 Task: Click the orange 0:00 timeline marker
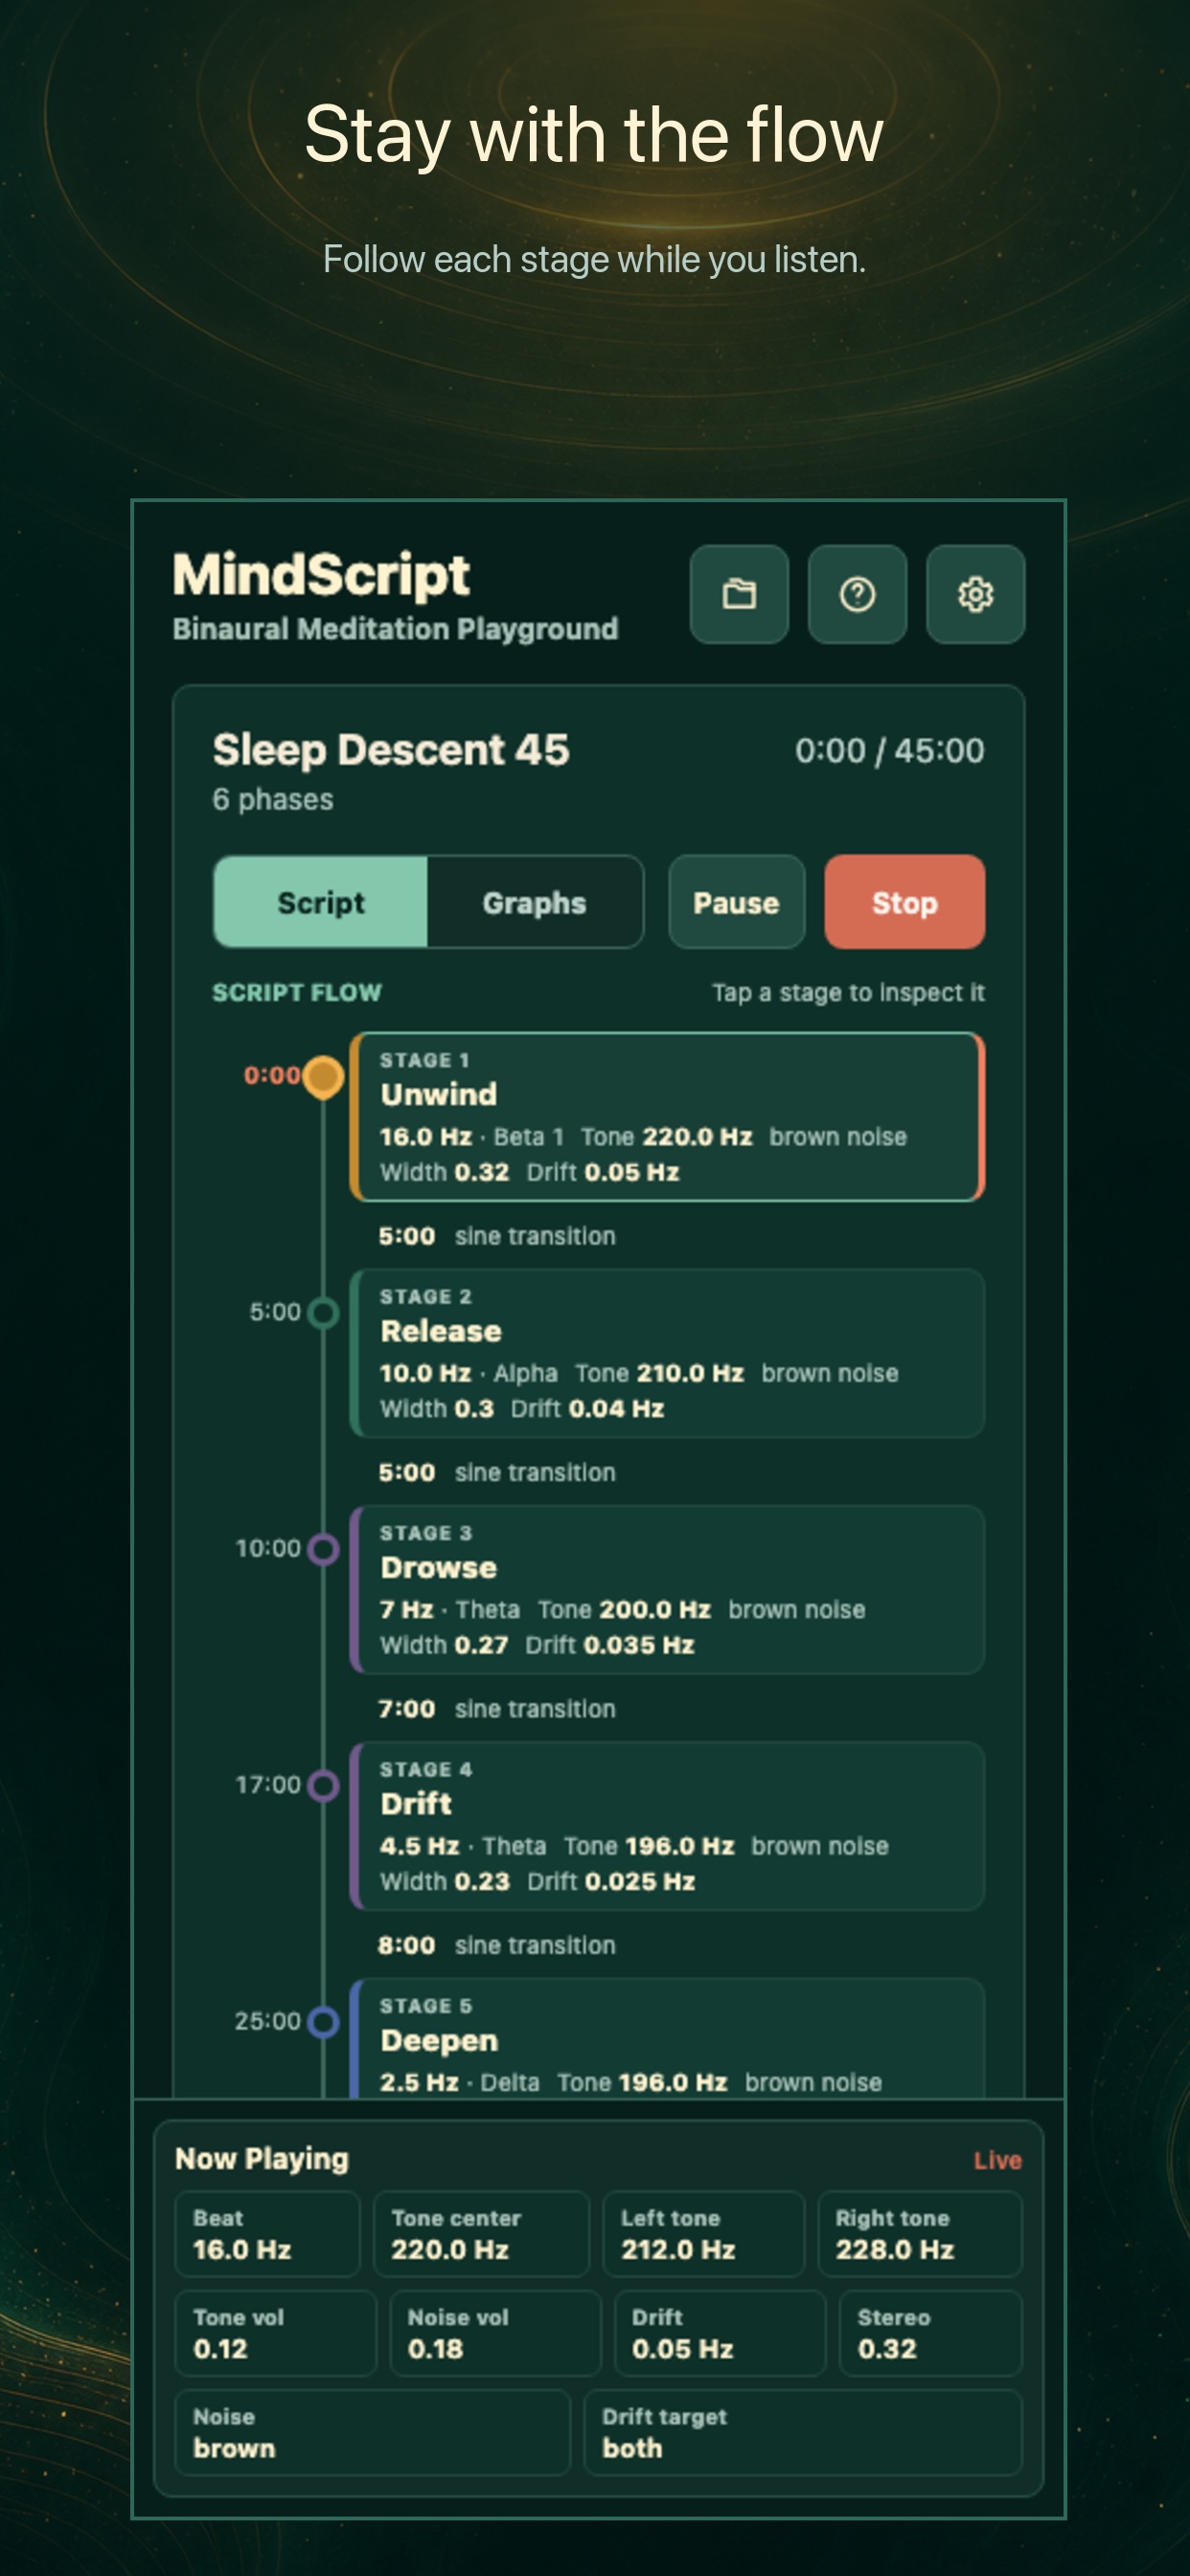pos(323,1077)
